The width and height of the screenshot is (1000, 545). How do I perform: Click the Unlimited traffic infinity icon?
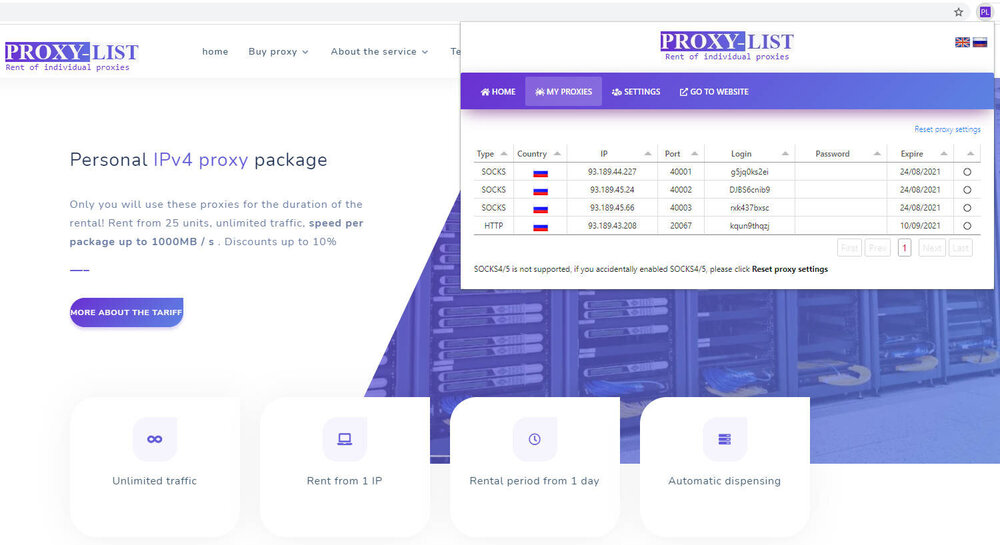155,439
